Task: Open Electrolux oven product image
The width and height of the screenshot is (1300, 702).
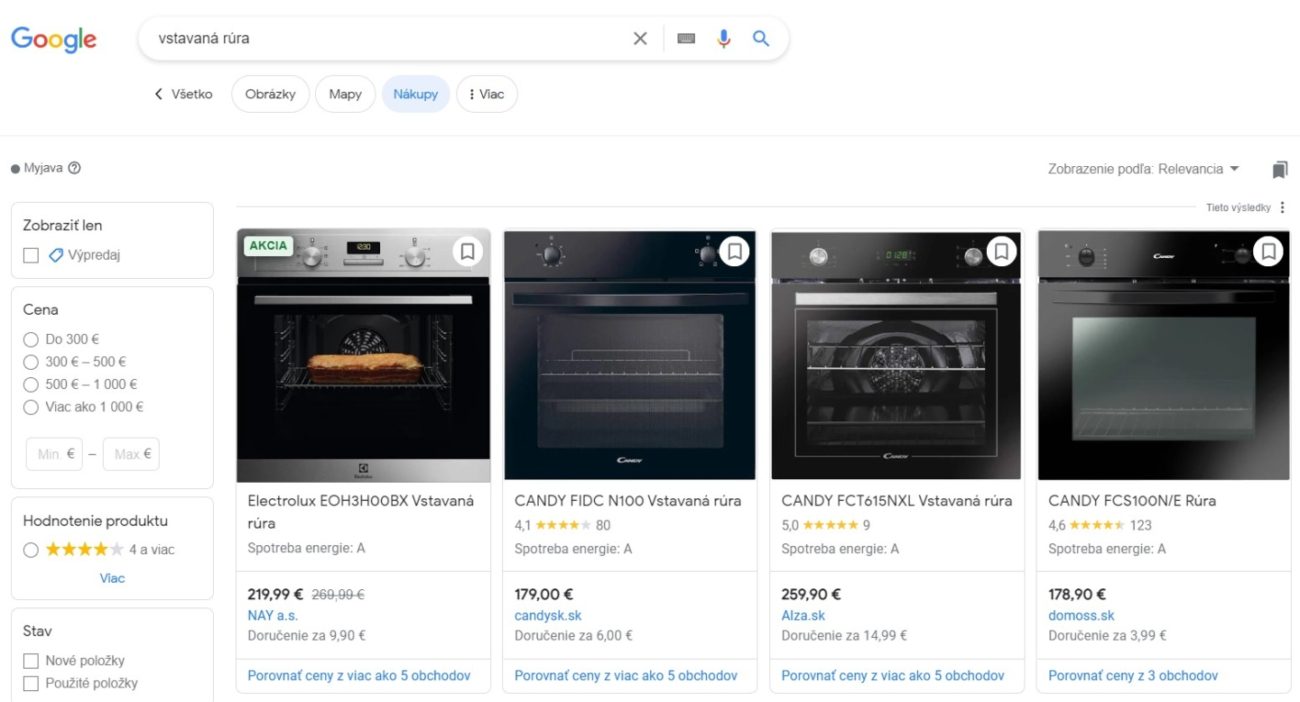Action: 364,356
